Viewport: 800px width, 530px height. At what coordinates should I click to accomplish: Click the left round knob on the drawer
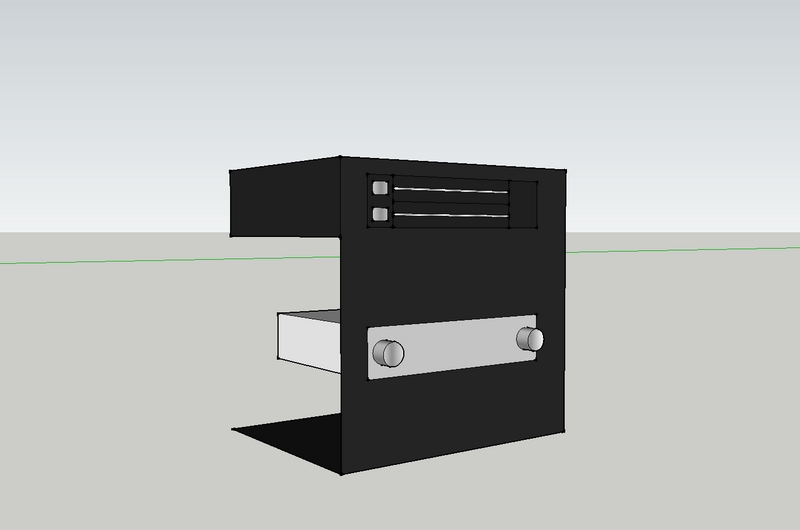coord(388,353)
